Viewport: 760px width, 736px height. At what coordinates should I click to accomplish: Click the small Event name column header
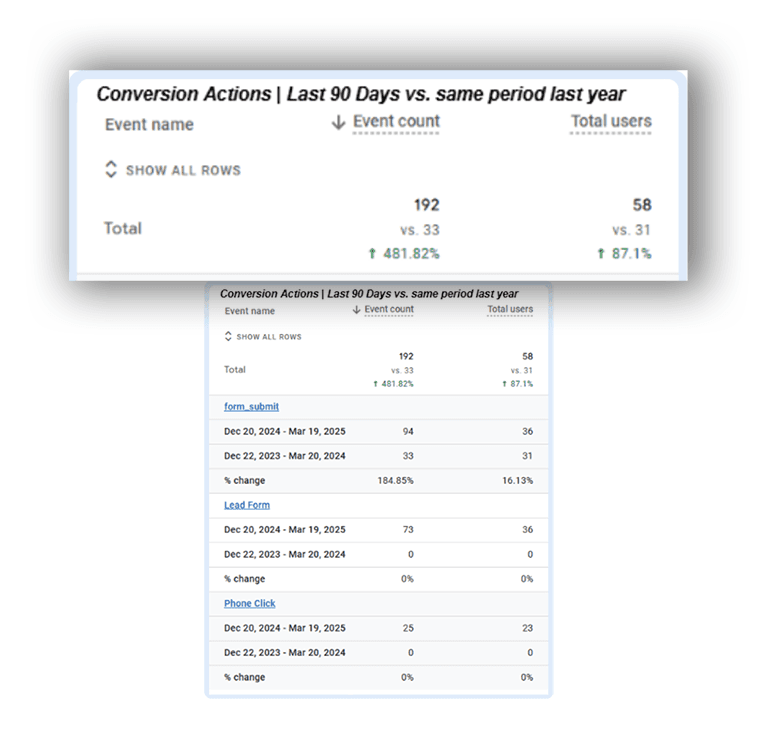click(x=250, y=311)
